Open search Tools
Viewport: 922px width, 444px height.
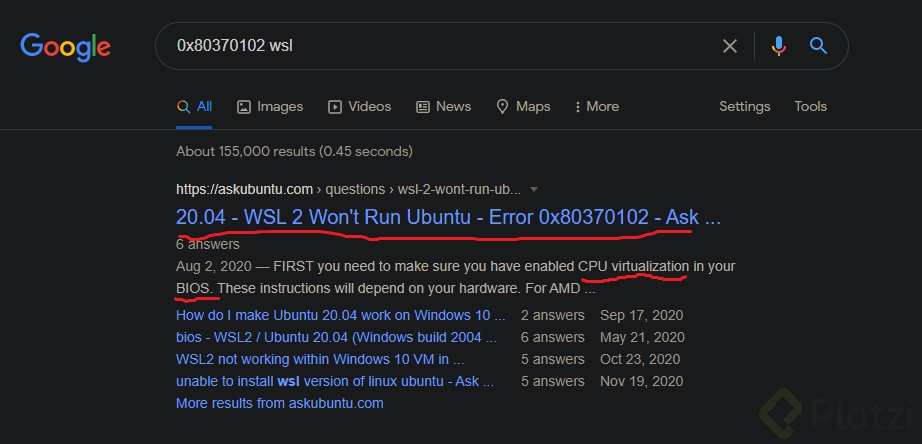(x=810, y=106)
